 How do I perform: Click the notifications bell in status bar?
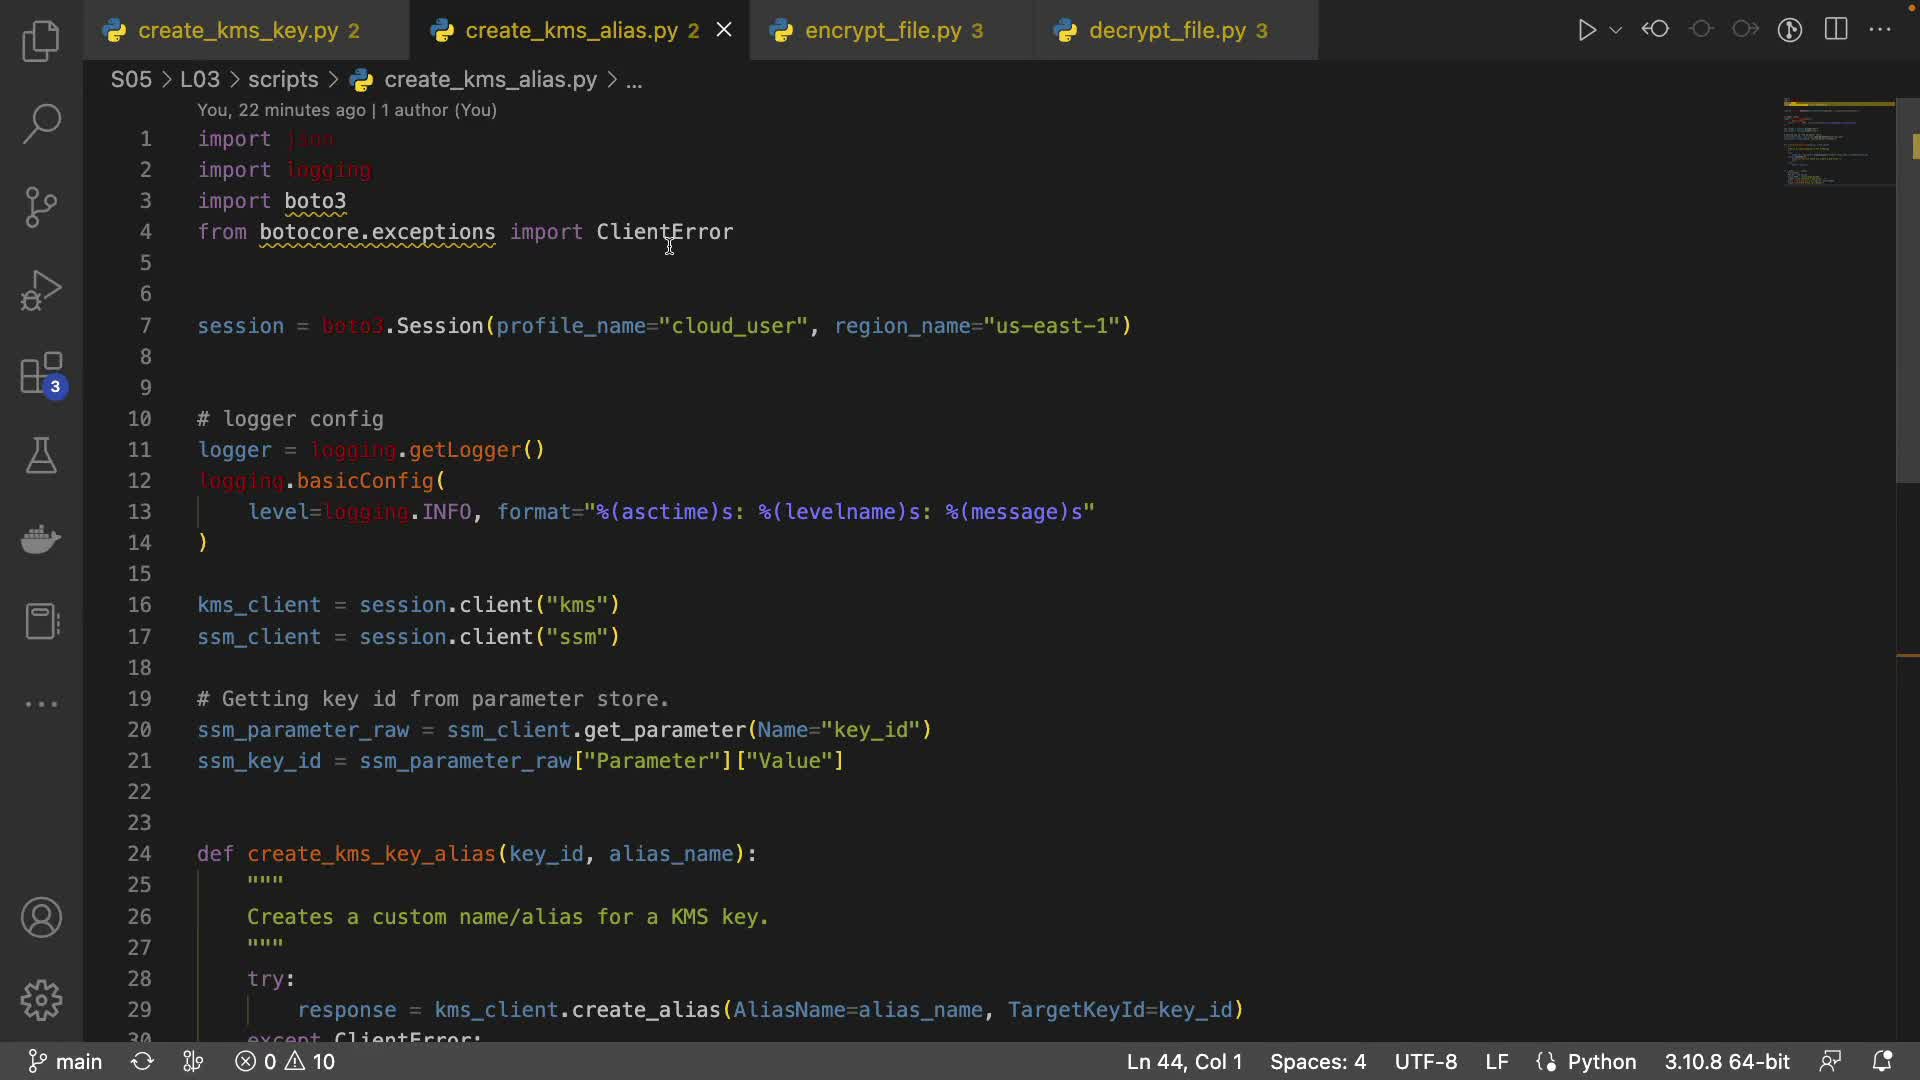[1882, 1061]
